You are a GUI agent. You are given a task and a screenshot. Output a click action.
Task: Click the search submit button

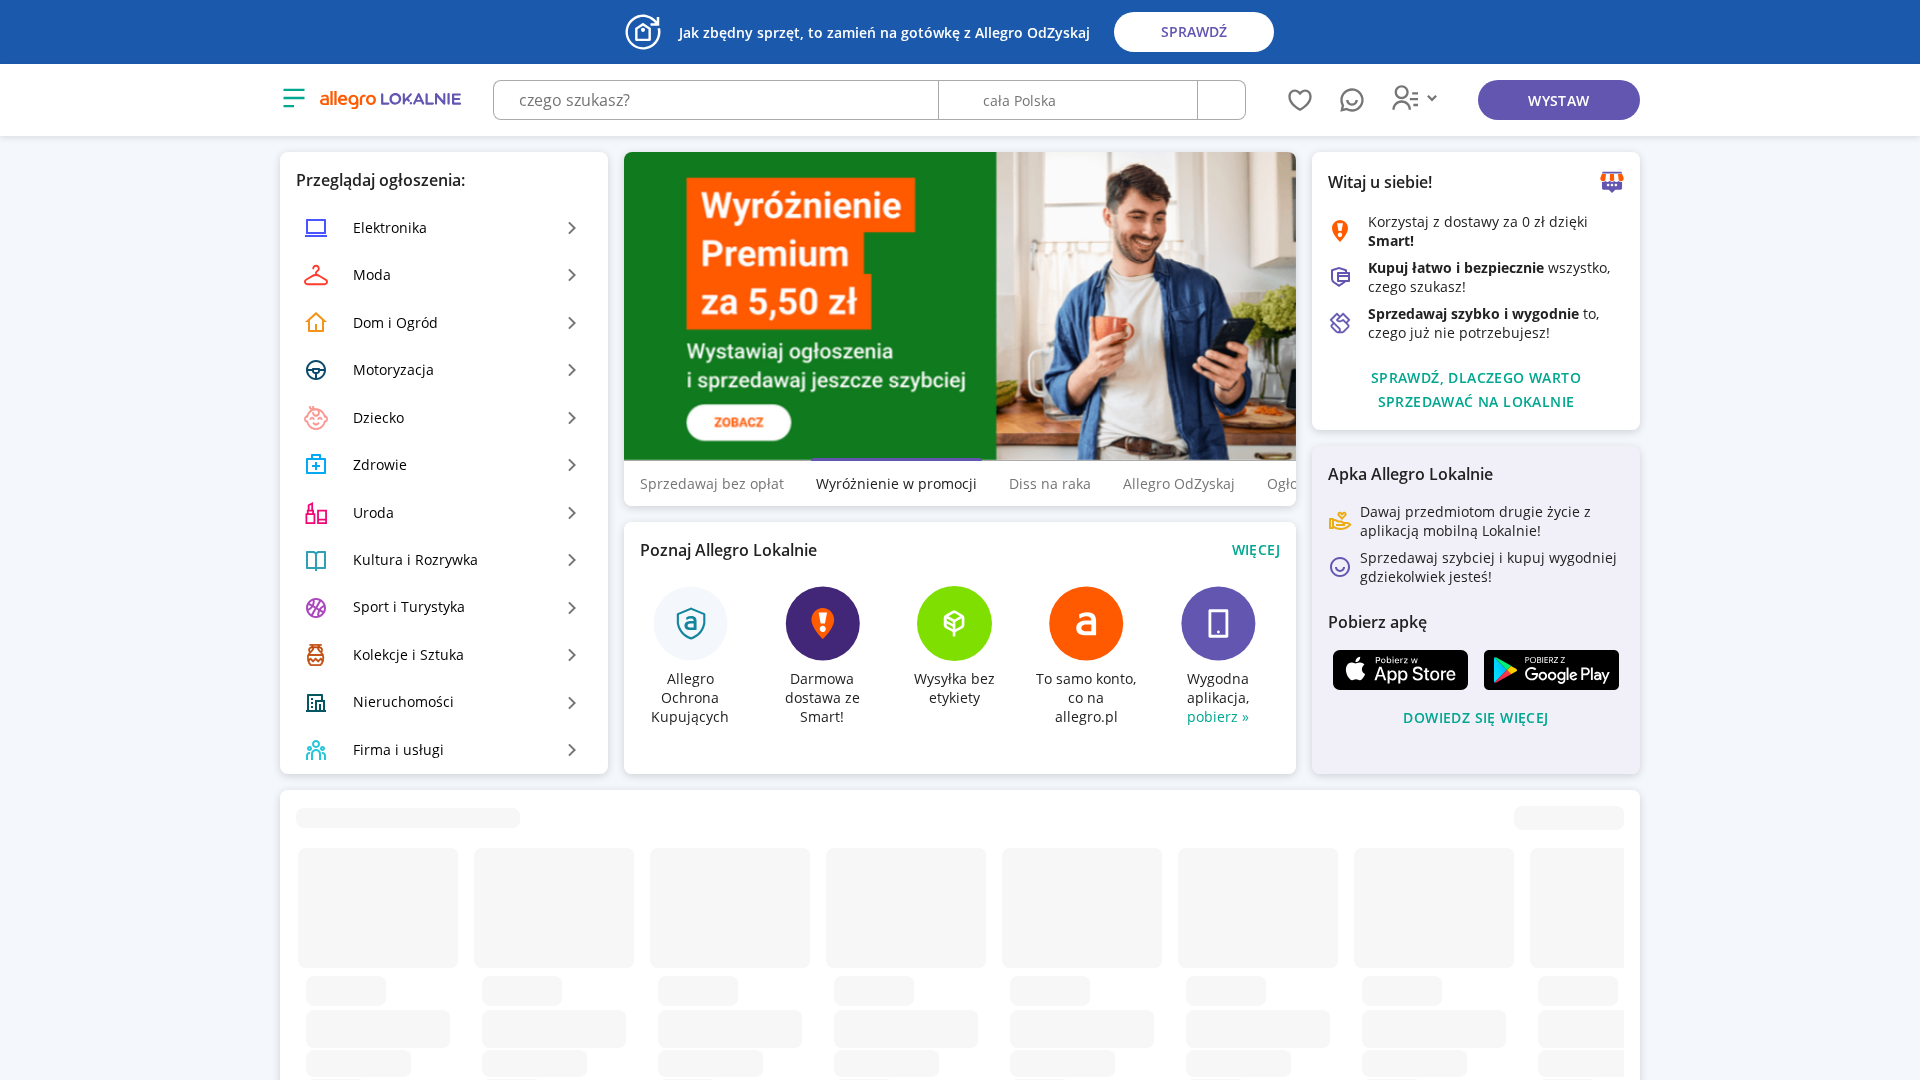(1221, 100)
